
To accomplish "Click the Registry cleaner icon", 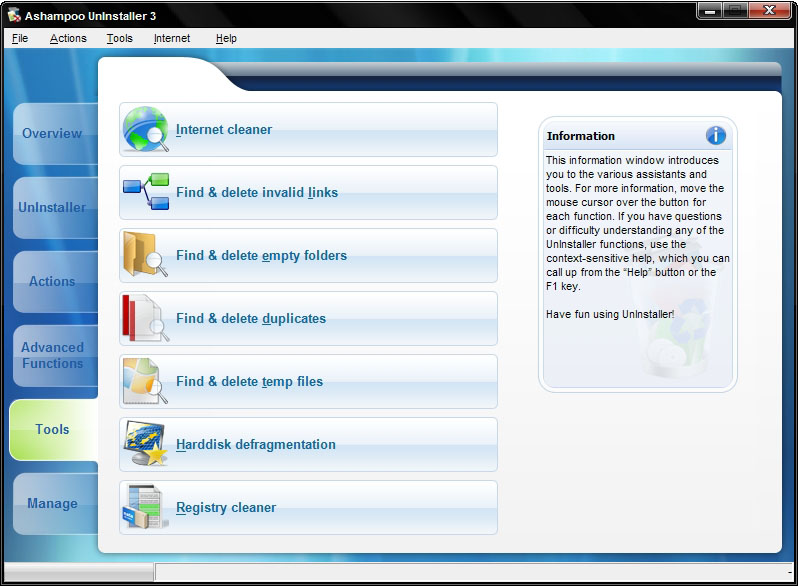I will click(146, 507).
